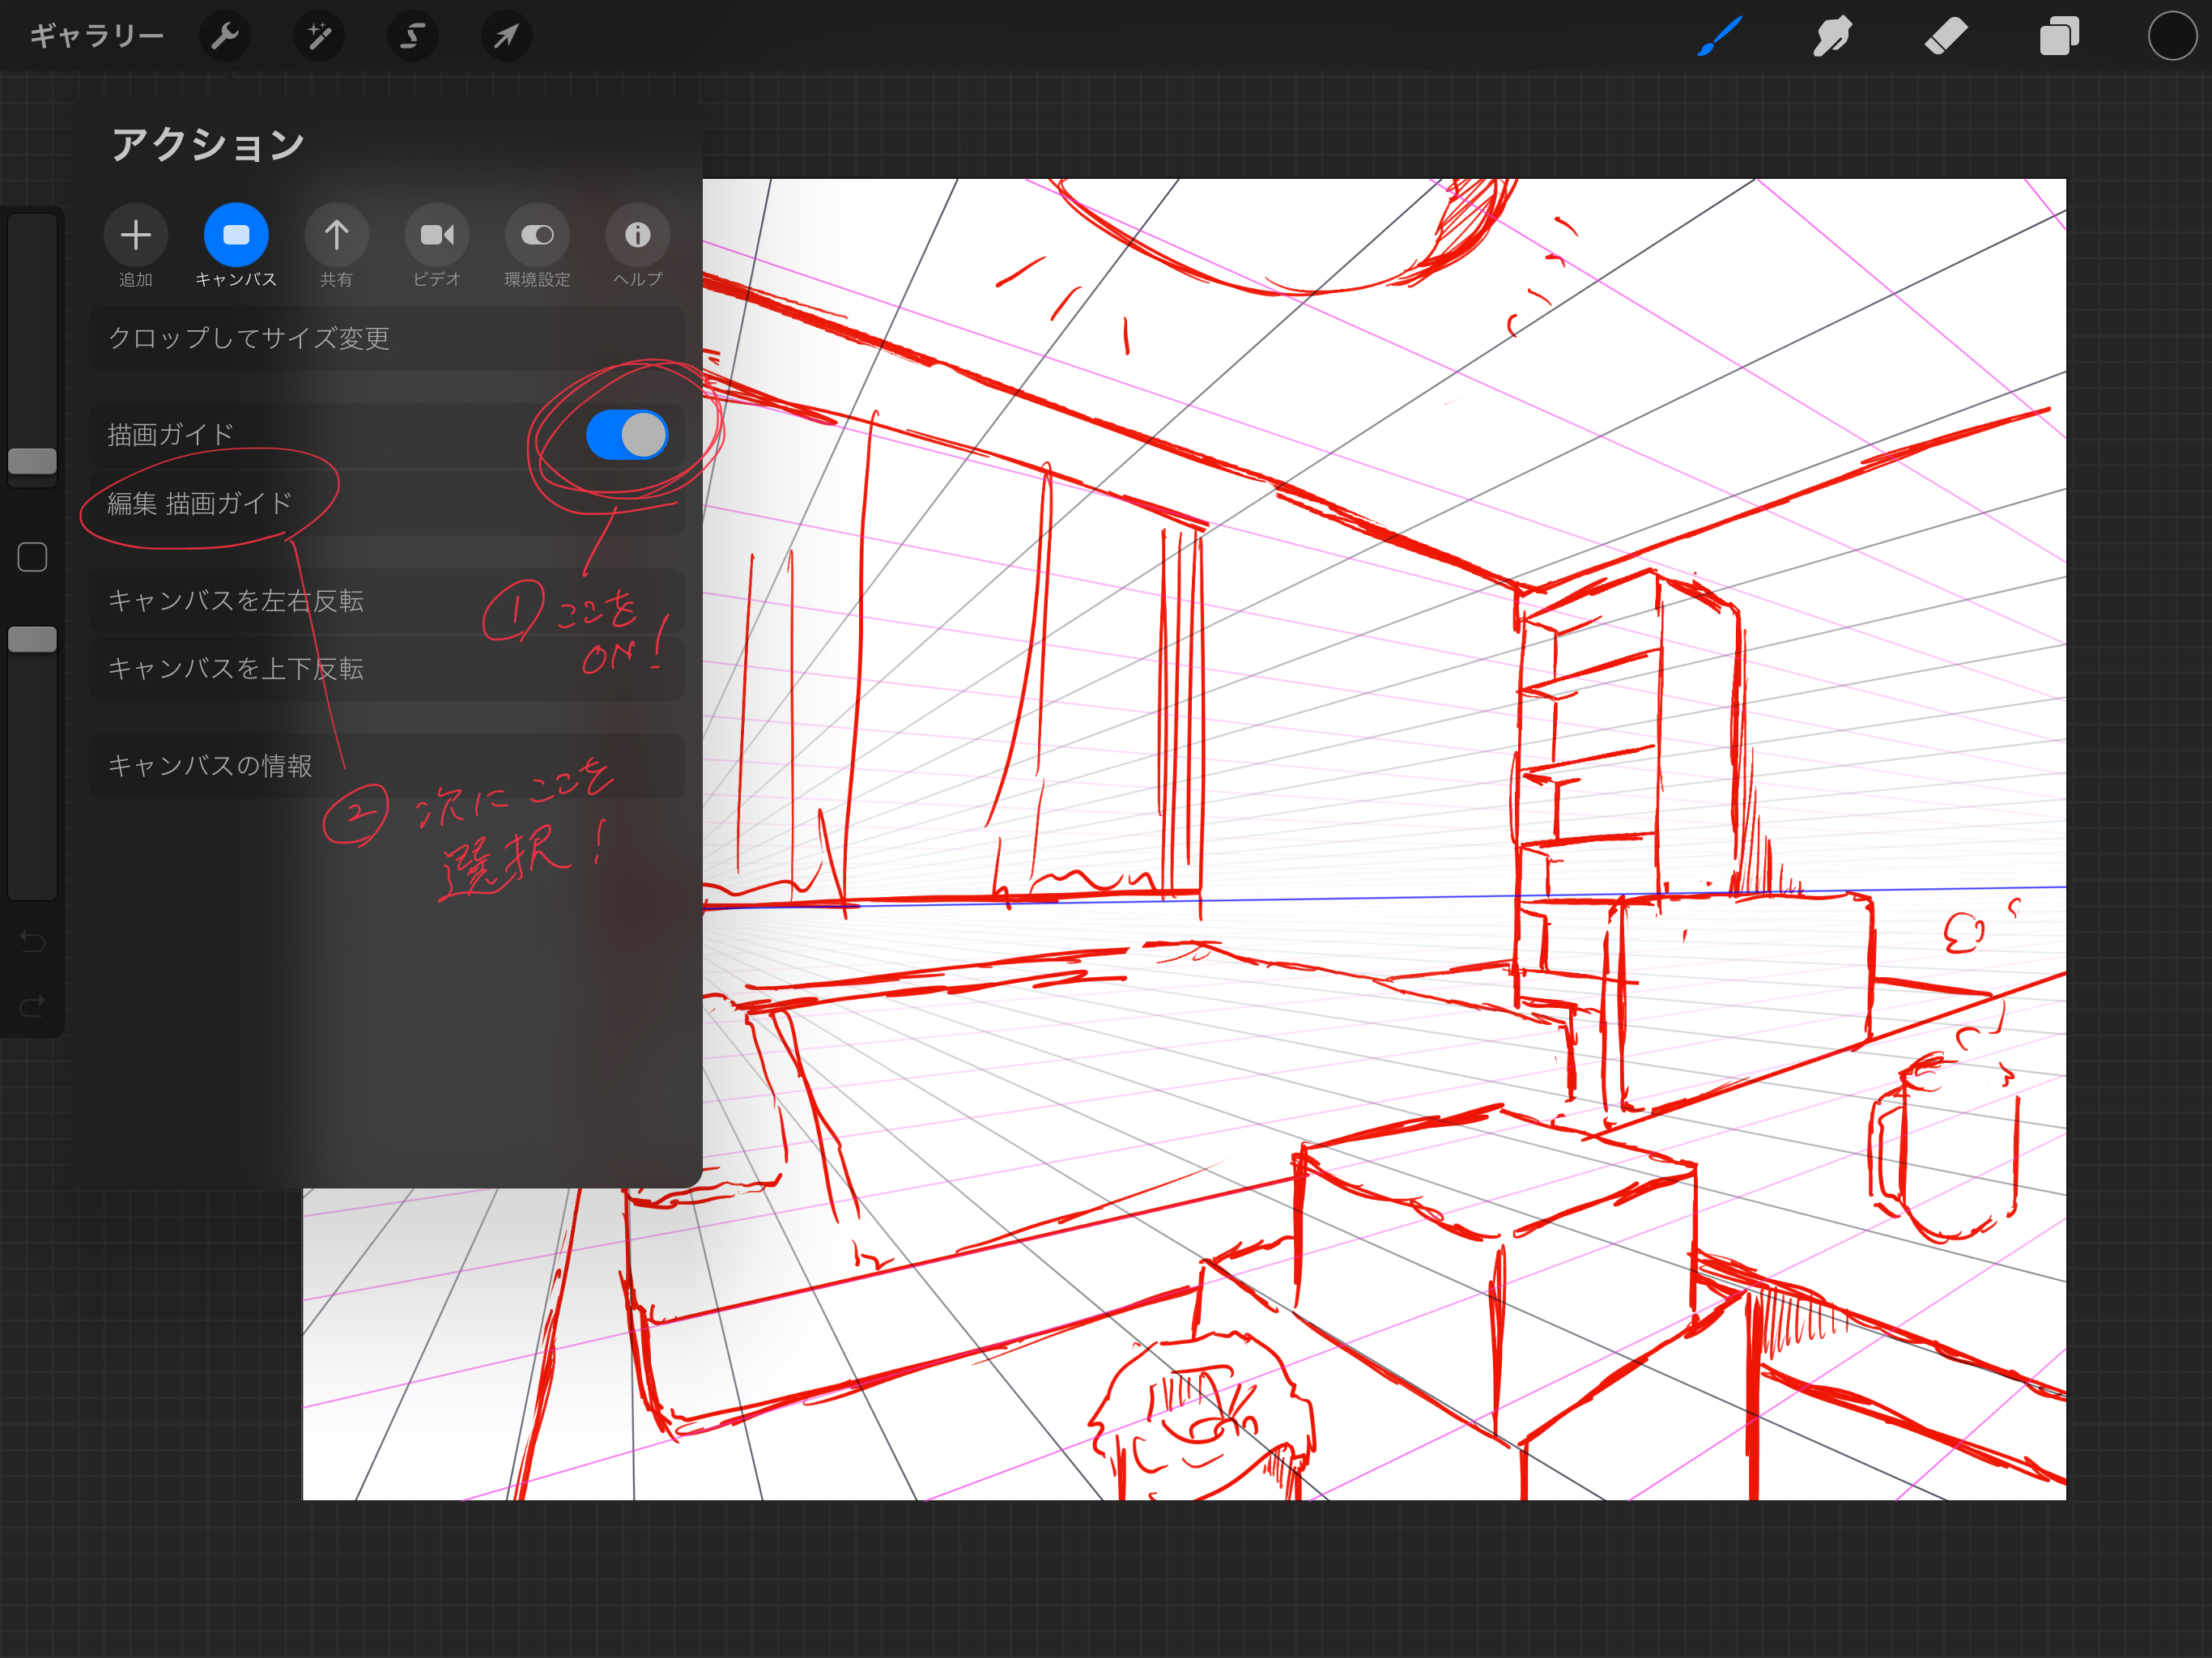Select the Brush tool

point(1720,36)
